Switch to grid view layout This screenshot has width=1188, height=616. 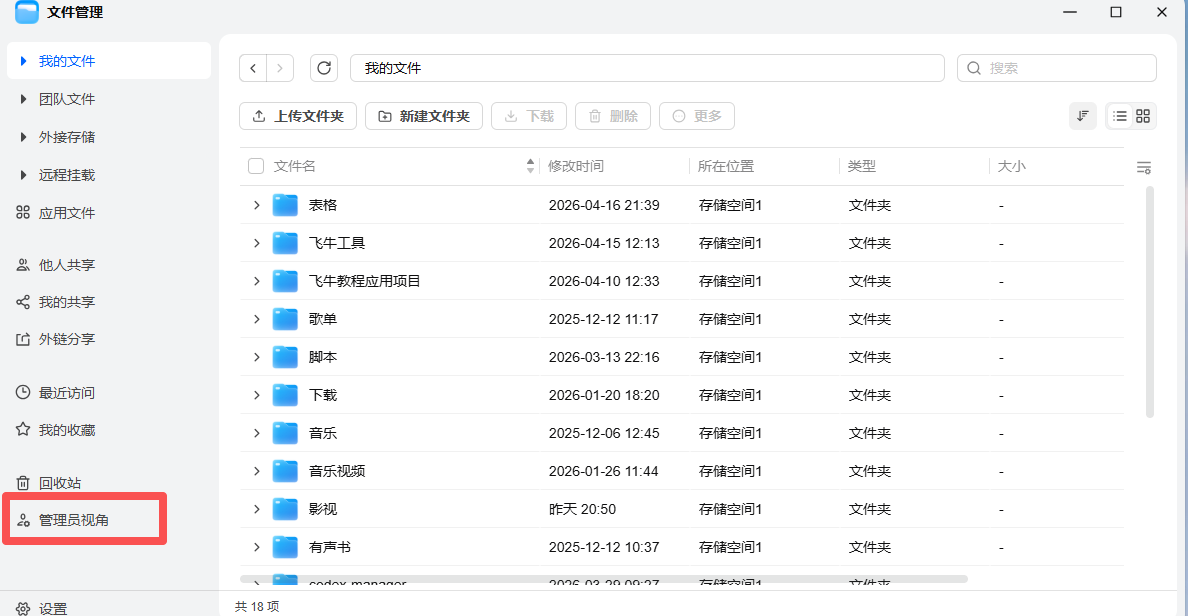[1143, 116]
